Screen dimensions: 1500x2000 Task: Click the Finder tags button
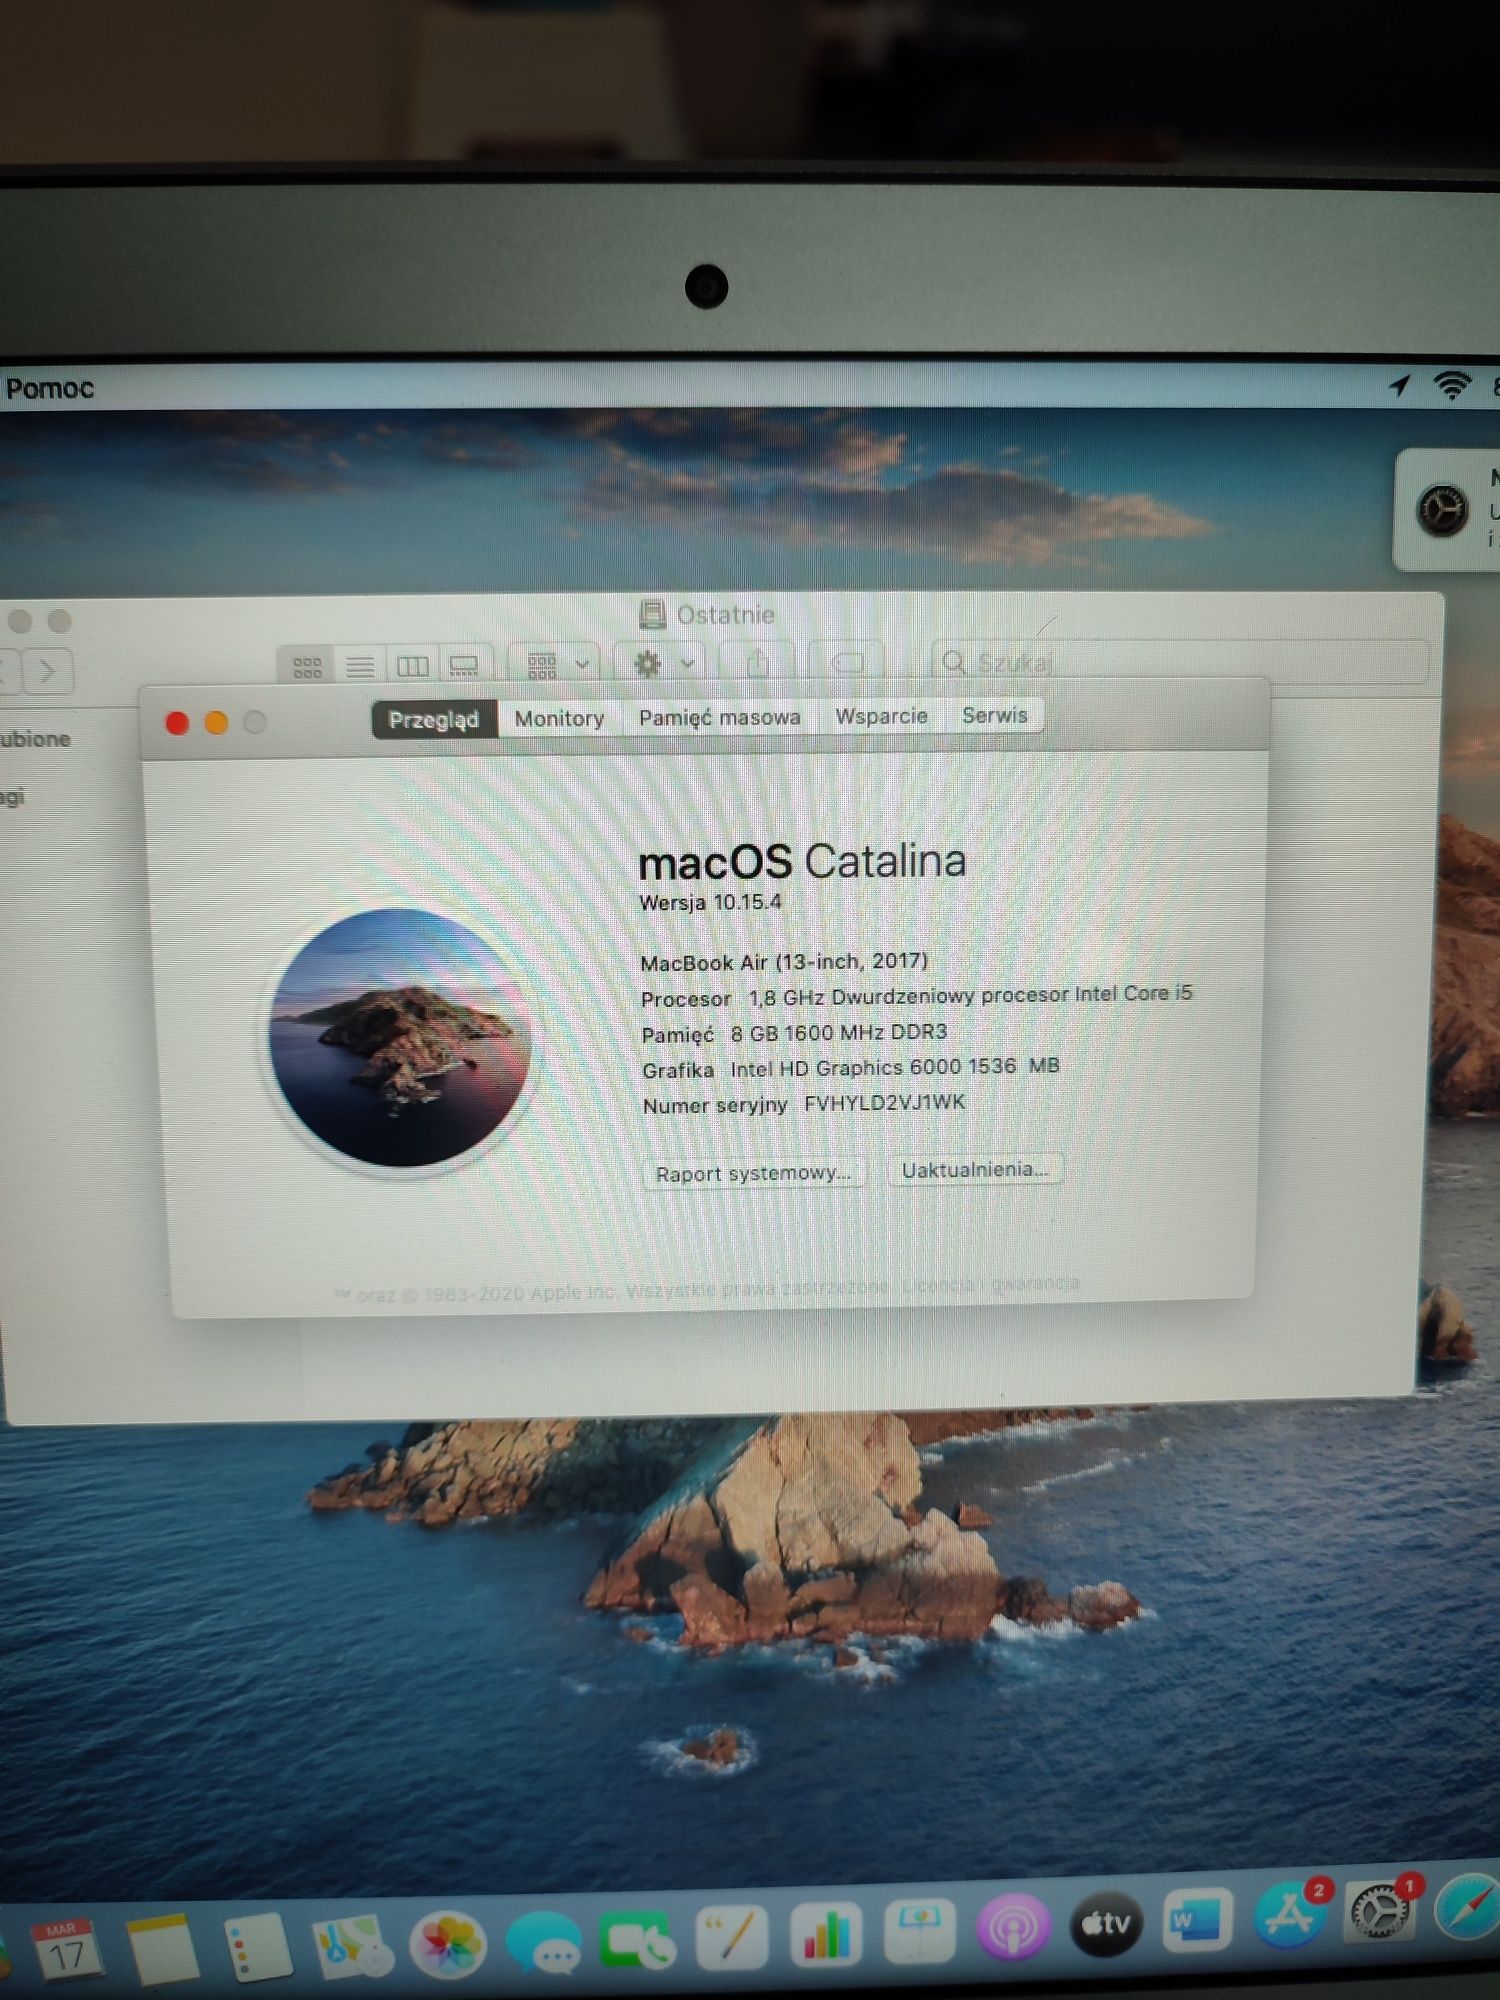click(847, 661)
